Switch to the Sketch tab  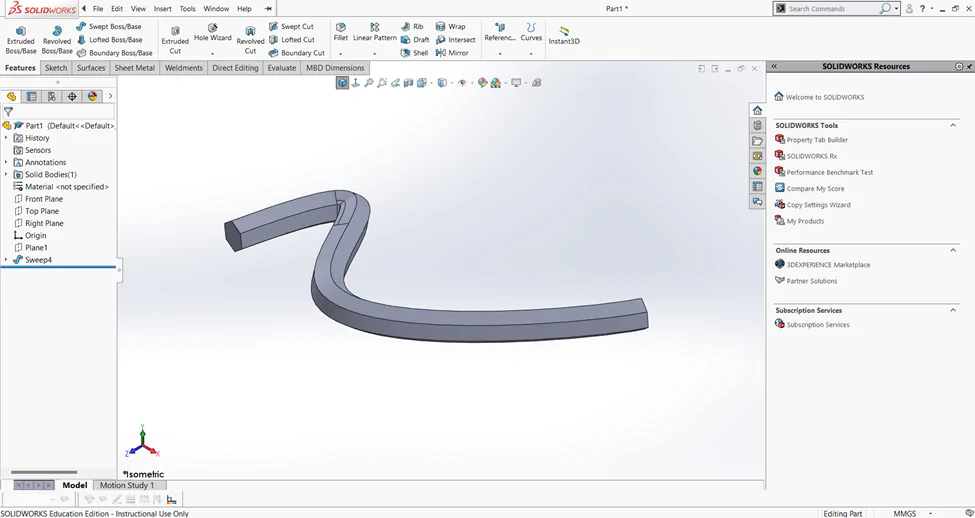56,68
